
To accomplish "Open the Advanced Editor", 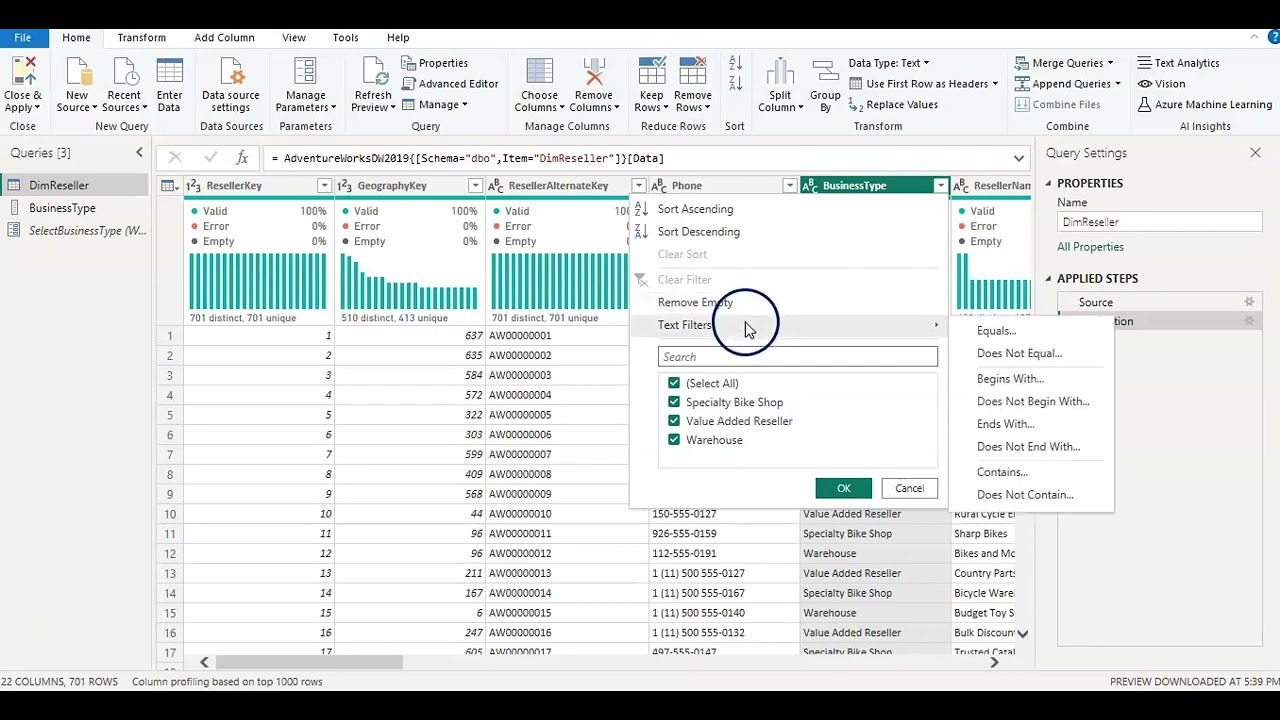I will tap(450, 84).
